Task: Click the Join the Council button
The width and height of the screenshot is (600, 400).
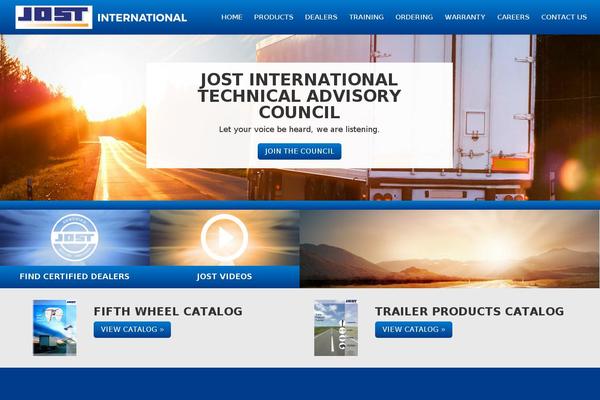Action: point(299,152)
